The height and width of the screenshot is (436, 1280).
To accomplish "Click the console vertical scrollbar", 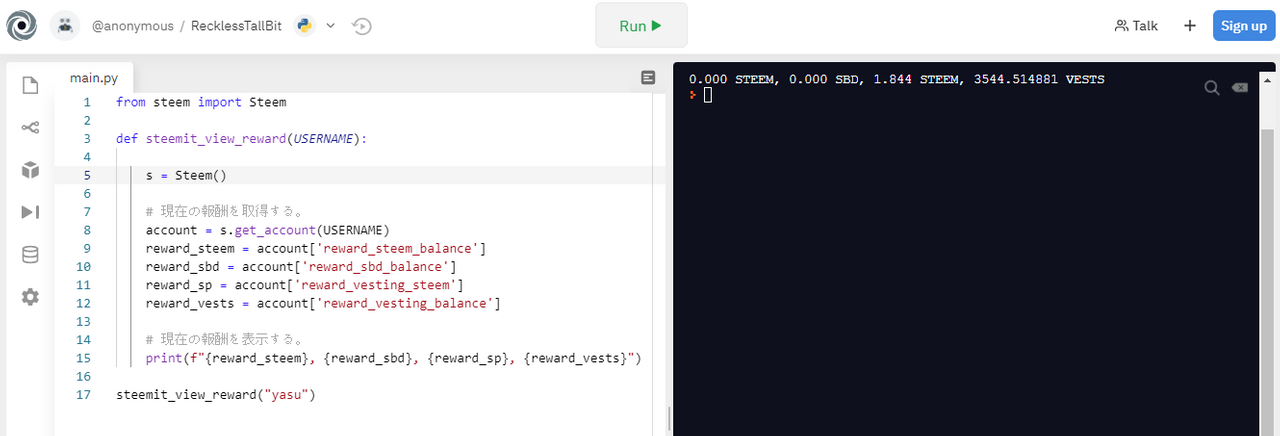I will click(x=1267, y=280).
